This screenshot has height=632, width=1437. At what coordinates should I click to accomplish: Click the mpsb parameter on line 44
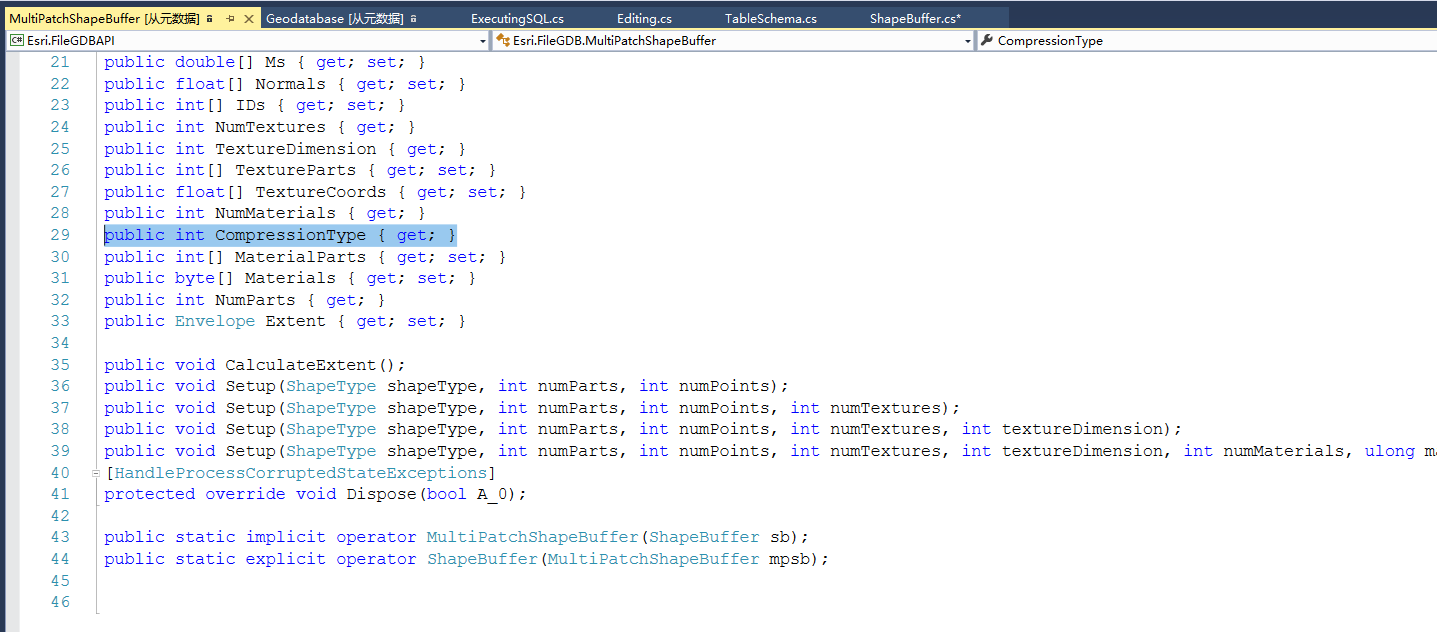(790, 559)
